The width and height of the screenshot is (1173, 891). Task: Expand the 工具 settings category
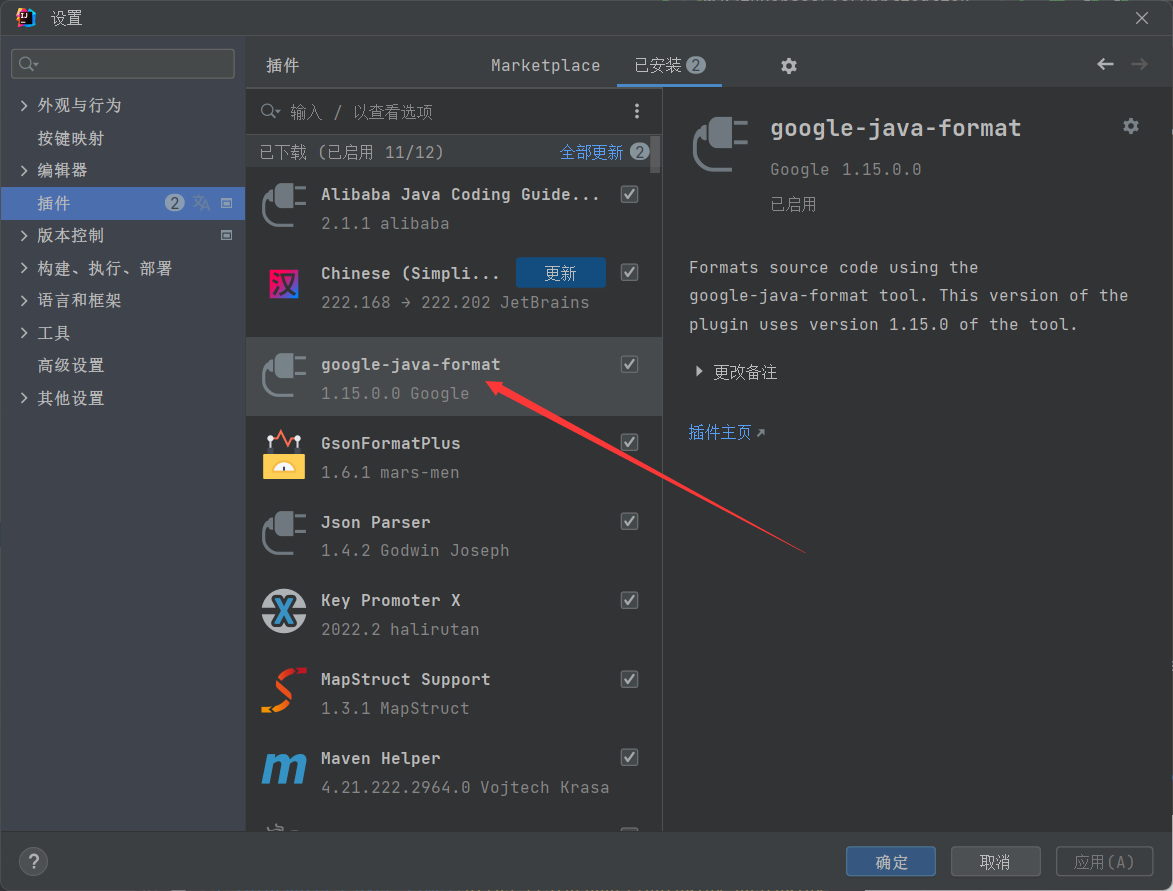tap(24, 333)
